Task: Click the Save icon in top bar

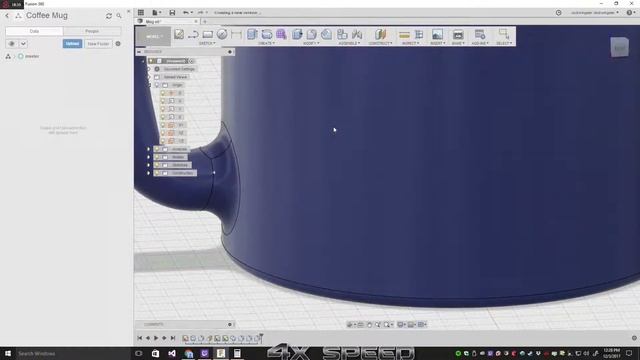Action: pyautogui.click(x=172, y=13)
